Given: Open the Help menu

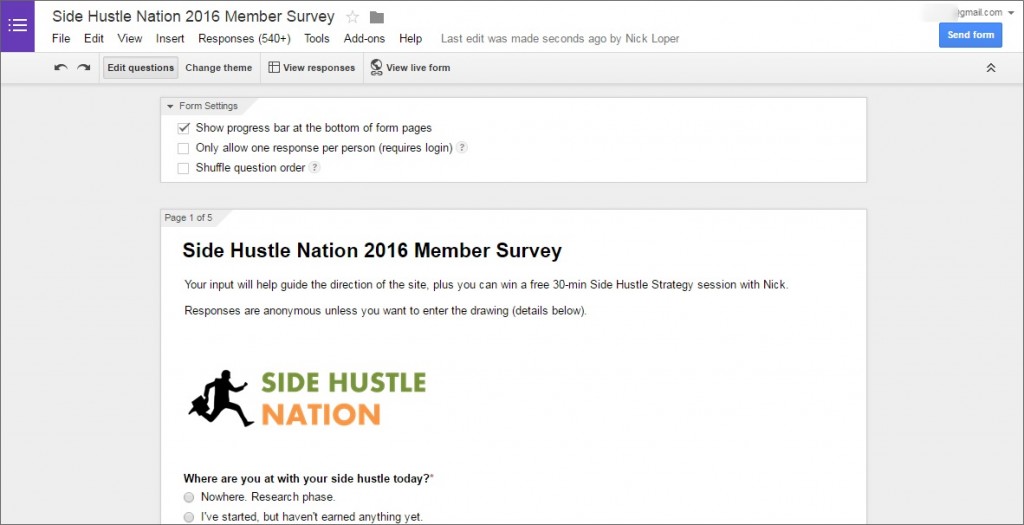Looking at the screenshot, I should (410, 39).
